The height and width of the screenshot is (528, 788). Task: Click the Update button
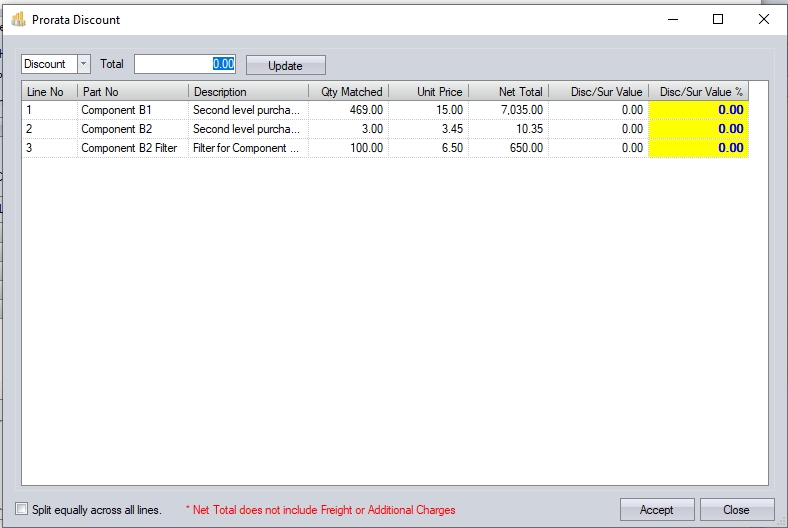pos(285,65)
